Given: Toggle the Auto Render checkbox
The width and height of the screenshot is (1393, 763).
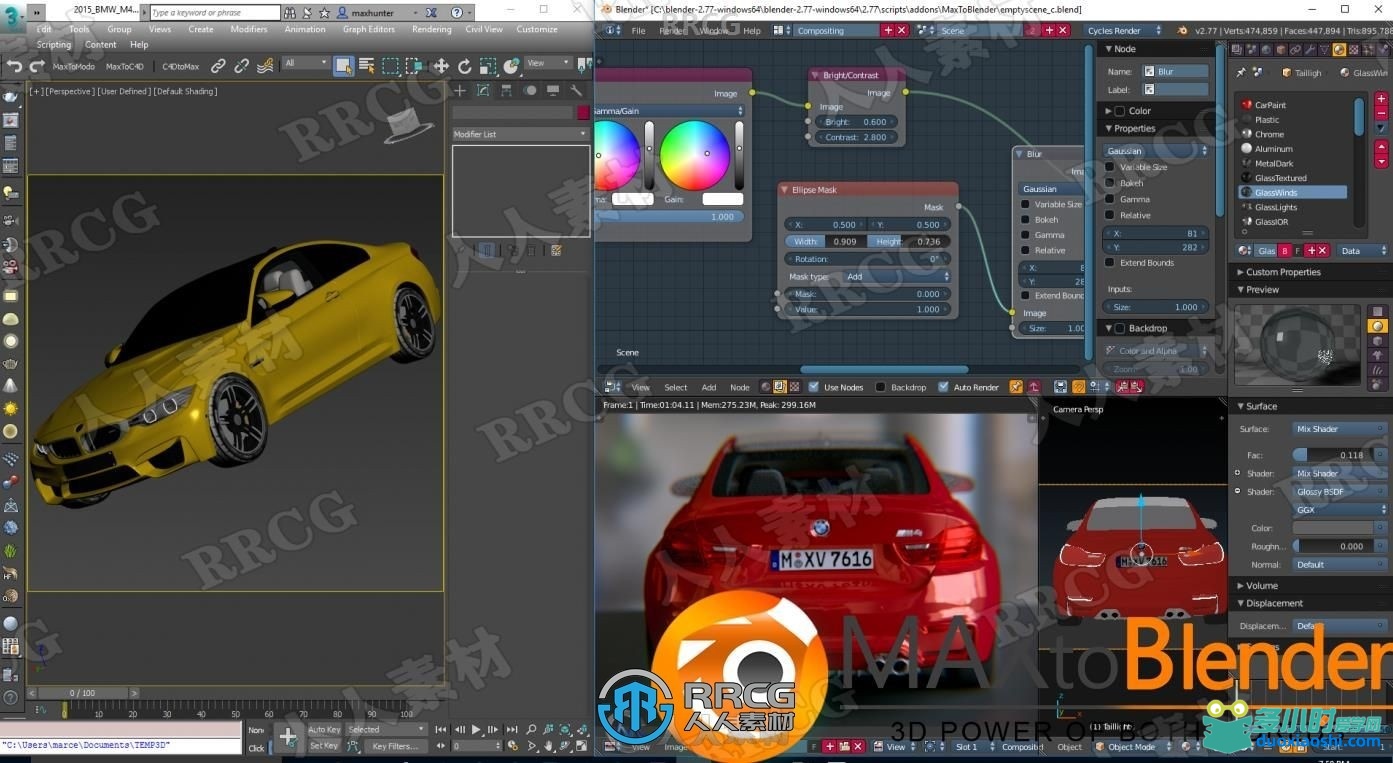Looking at the screenshot, I should 943,387.
